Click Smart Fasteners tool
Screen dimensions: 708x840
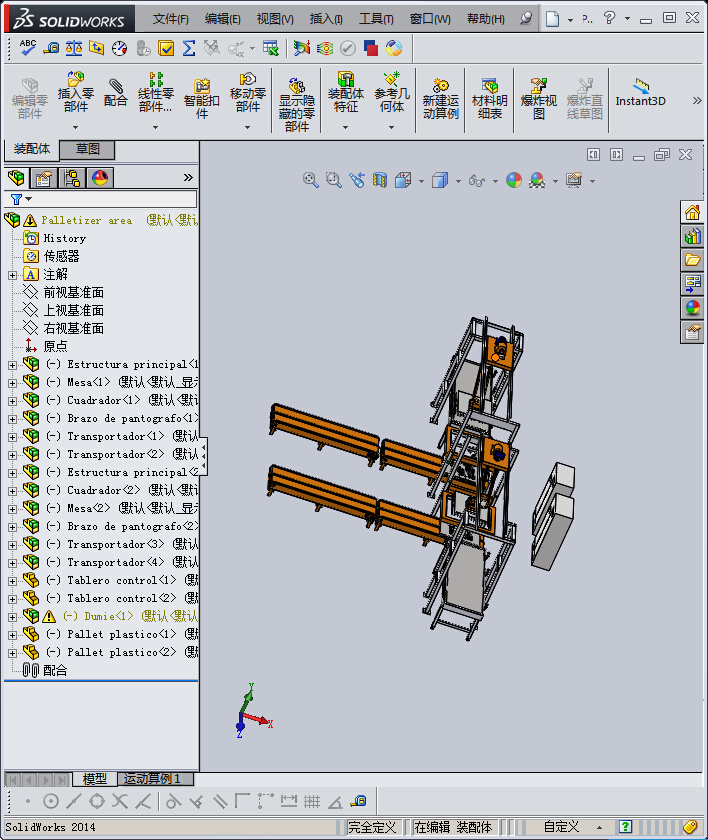click(x=201, y=99)
